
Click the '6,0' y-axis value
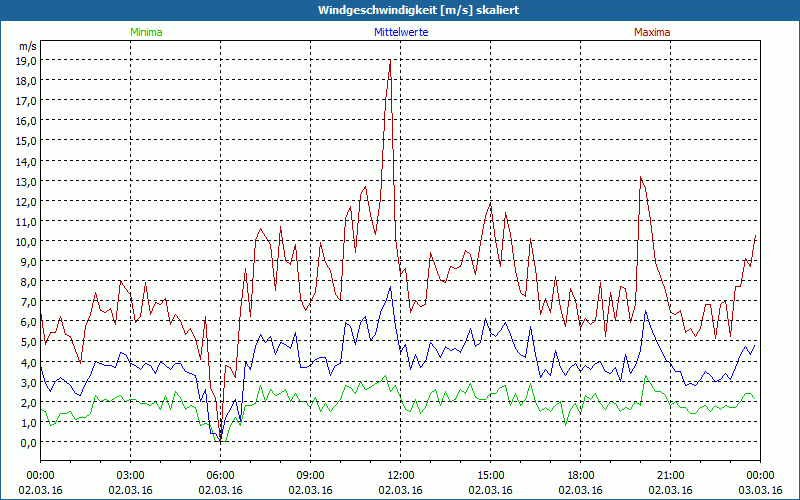click(29, 322)
